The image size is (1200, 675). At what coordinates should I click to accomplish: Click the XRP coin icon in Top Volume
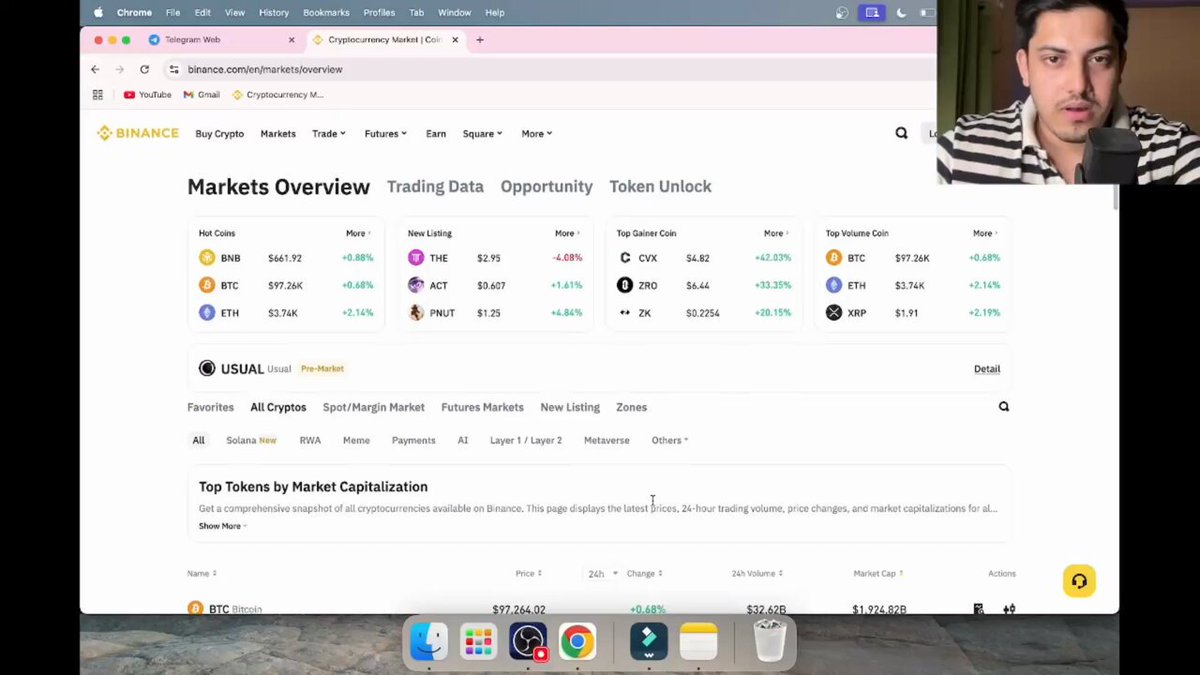coord(834,313)
